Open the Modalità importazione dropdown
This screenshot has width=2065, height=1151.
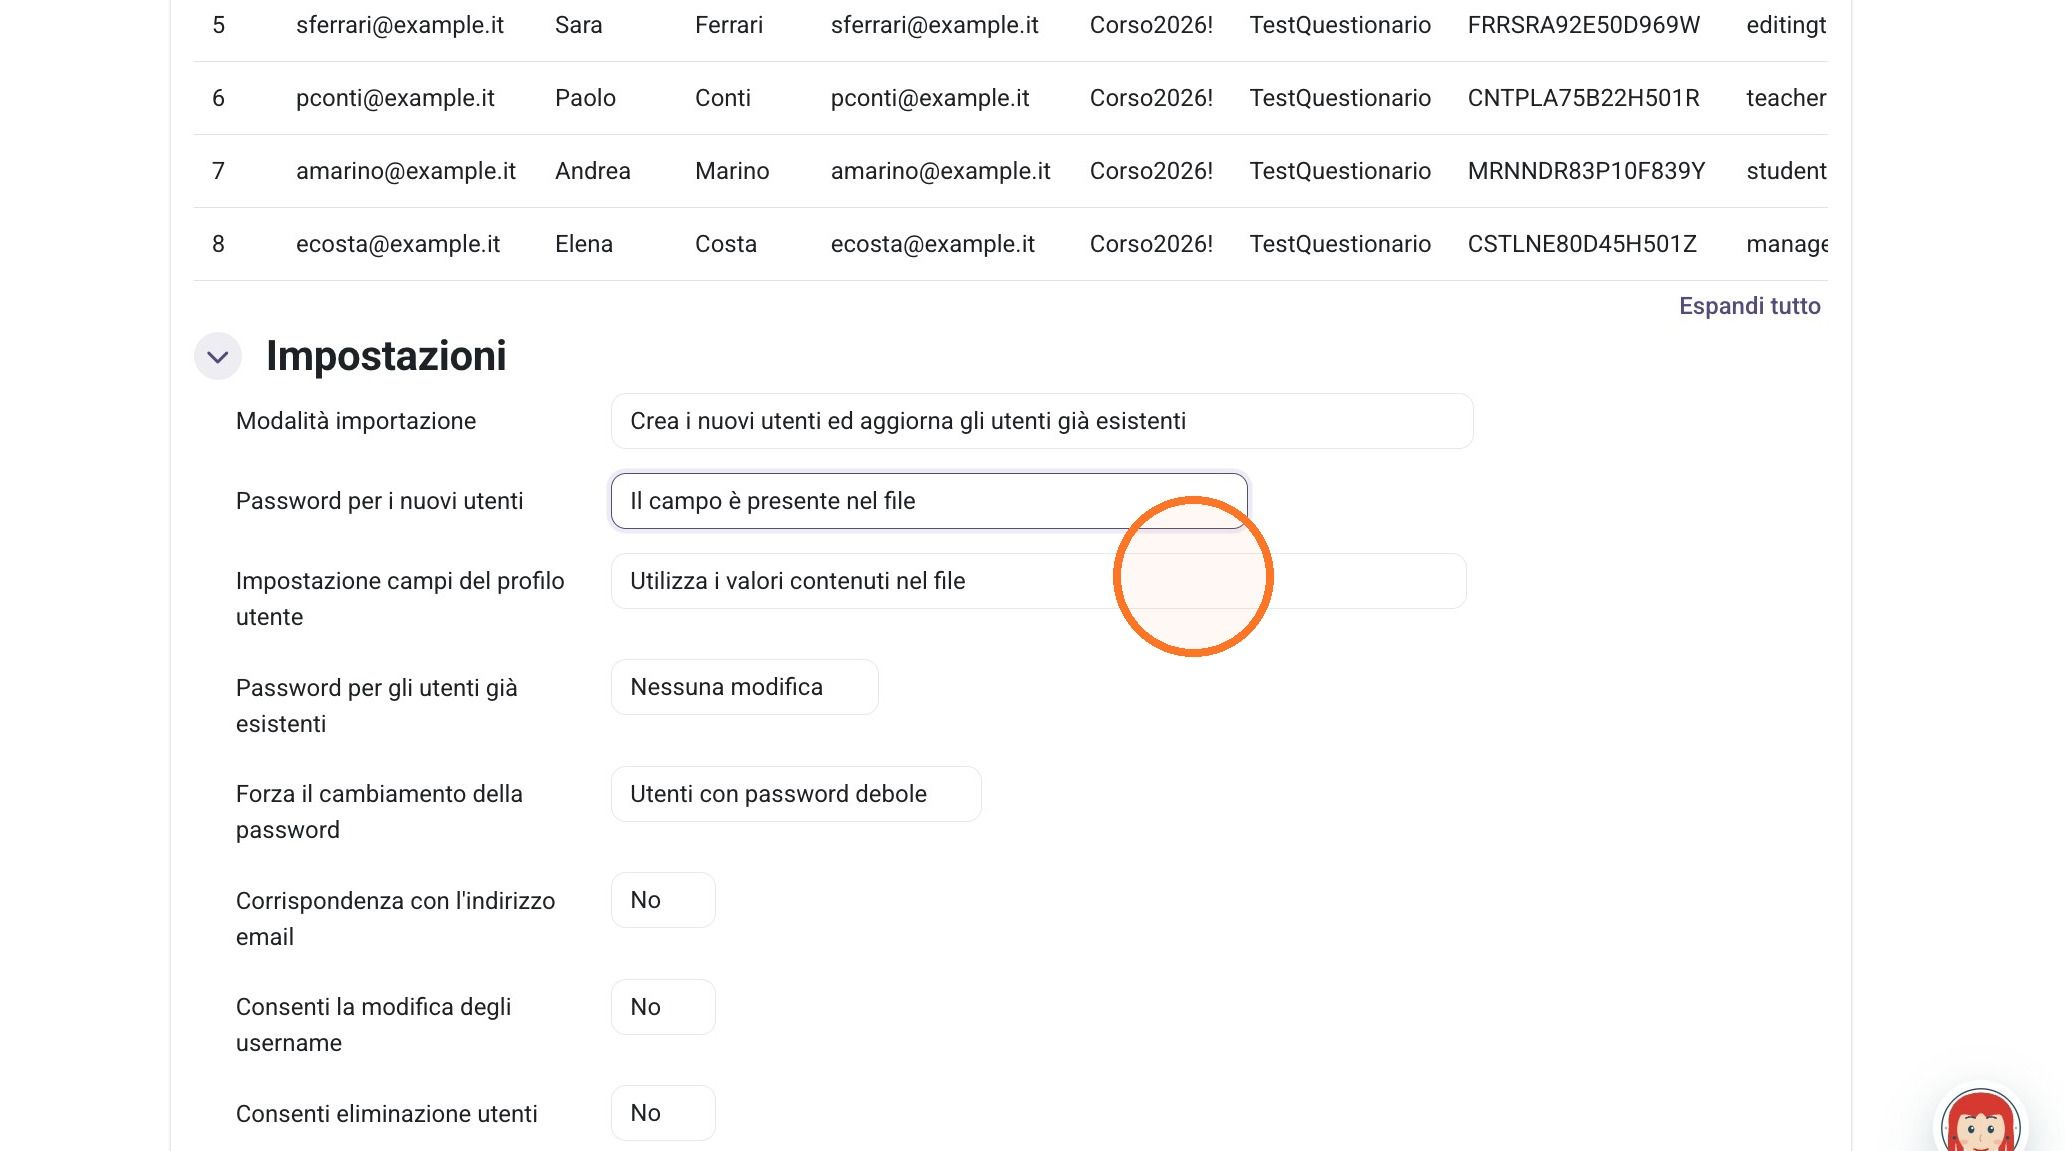[1041, 421]
